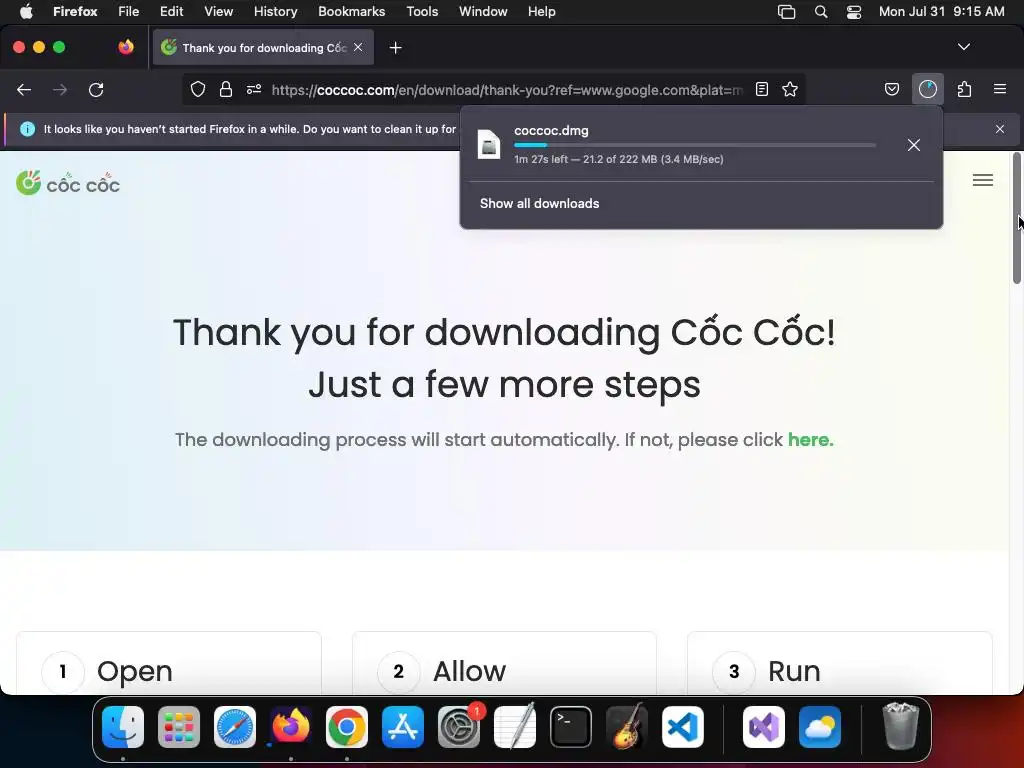Click the site lock icon
The height and width of the screenshot is (768, 1024).
point(226,89)
